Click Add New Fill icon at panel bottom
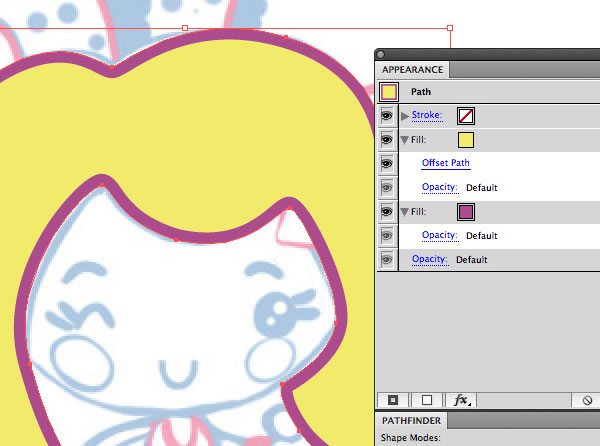The height and width of the screenshot is (446, 600). point(427,400)
